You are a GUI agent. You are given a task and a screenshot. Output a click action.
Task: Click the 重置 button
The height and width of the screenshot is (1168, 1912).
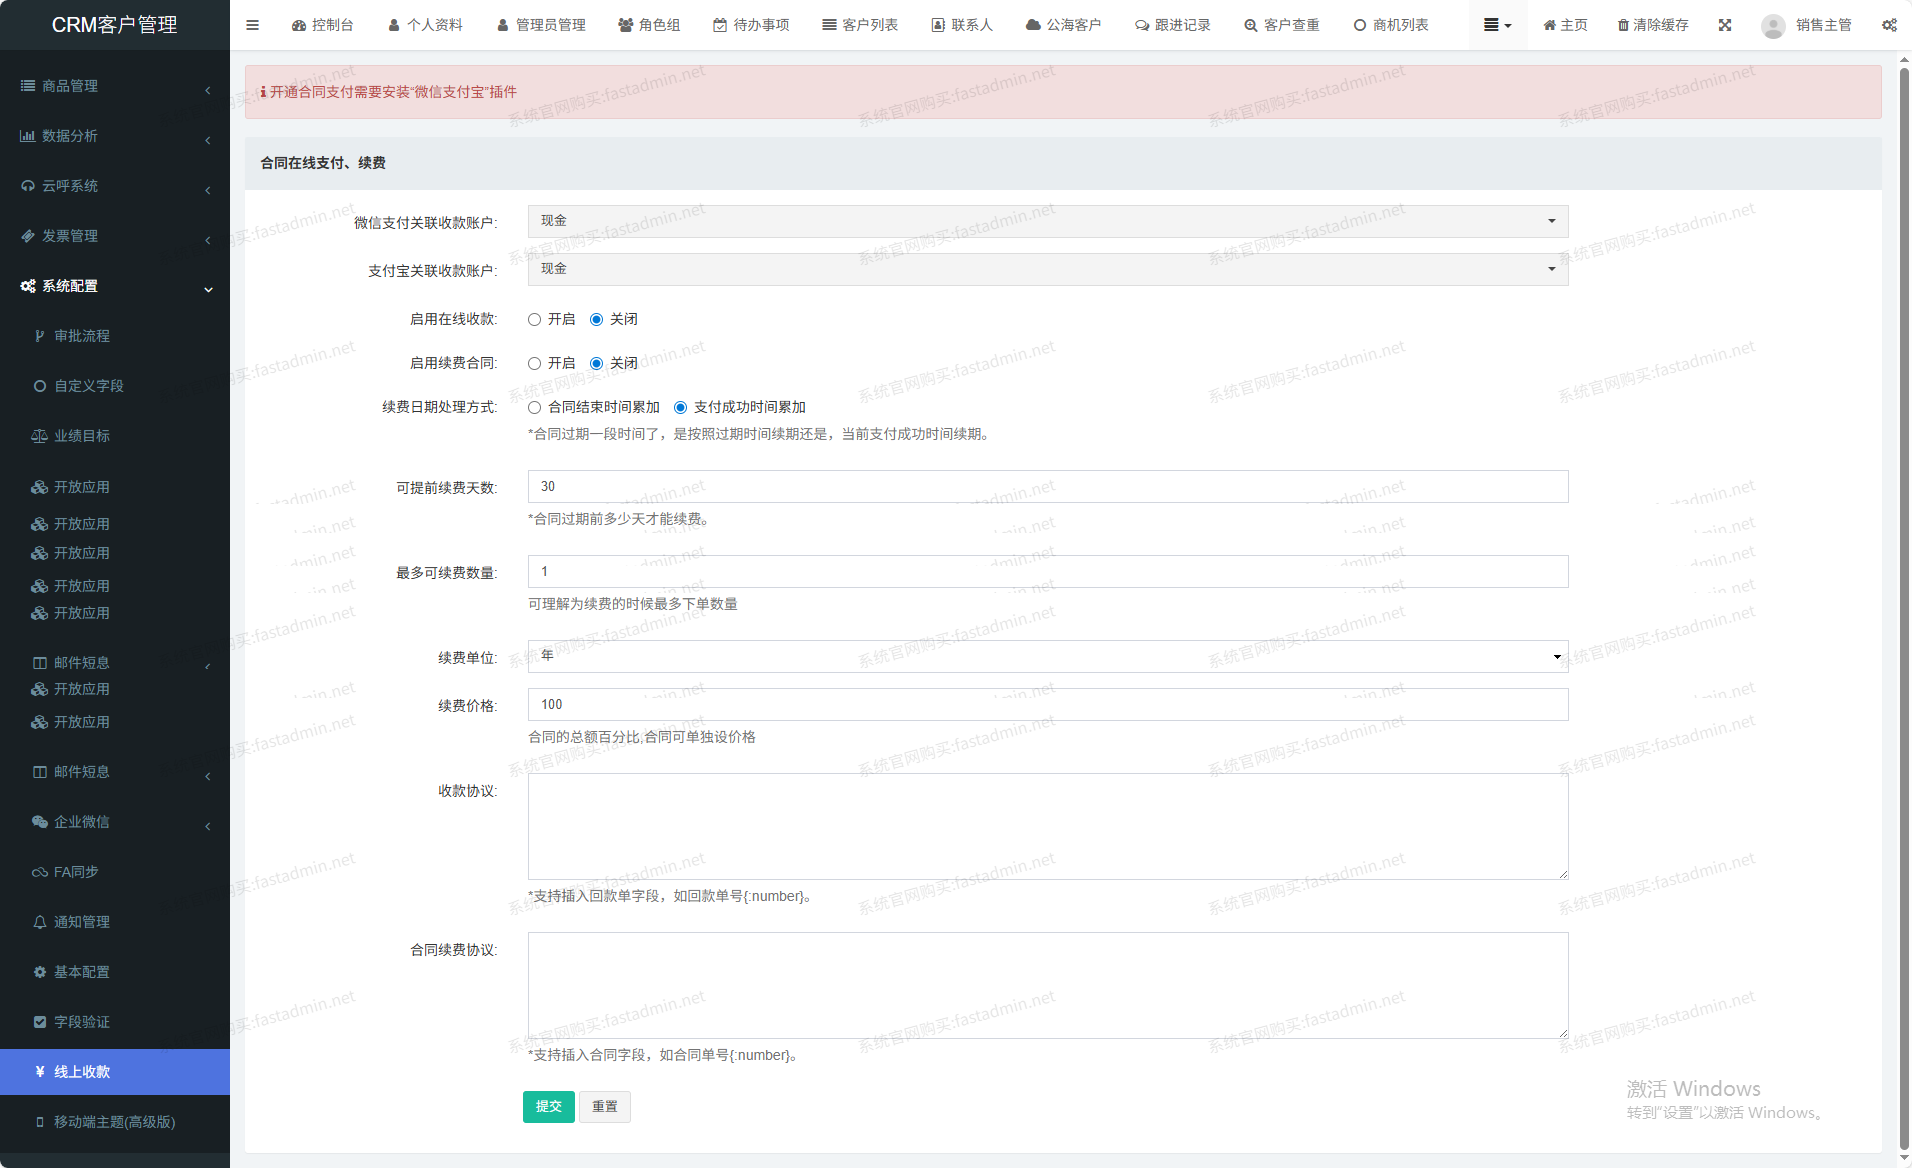(x=605, y=1107)
